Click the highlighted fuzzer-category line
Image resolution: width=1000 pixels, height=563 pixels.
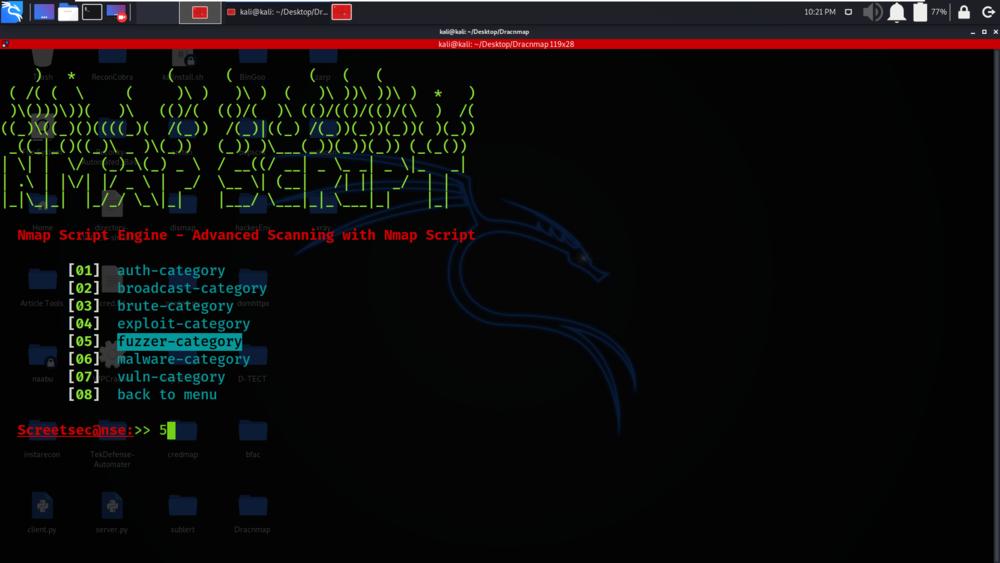pos(180,341)
